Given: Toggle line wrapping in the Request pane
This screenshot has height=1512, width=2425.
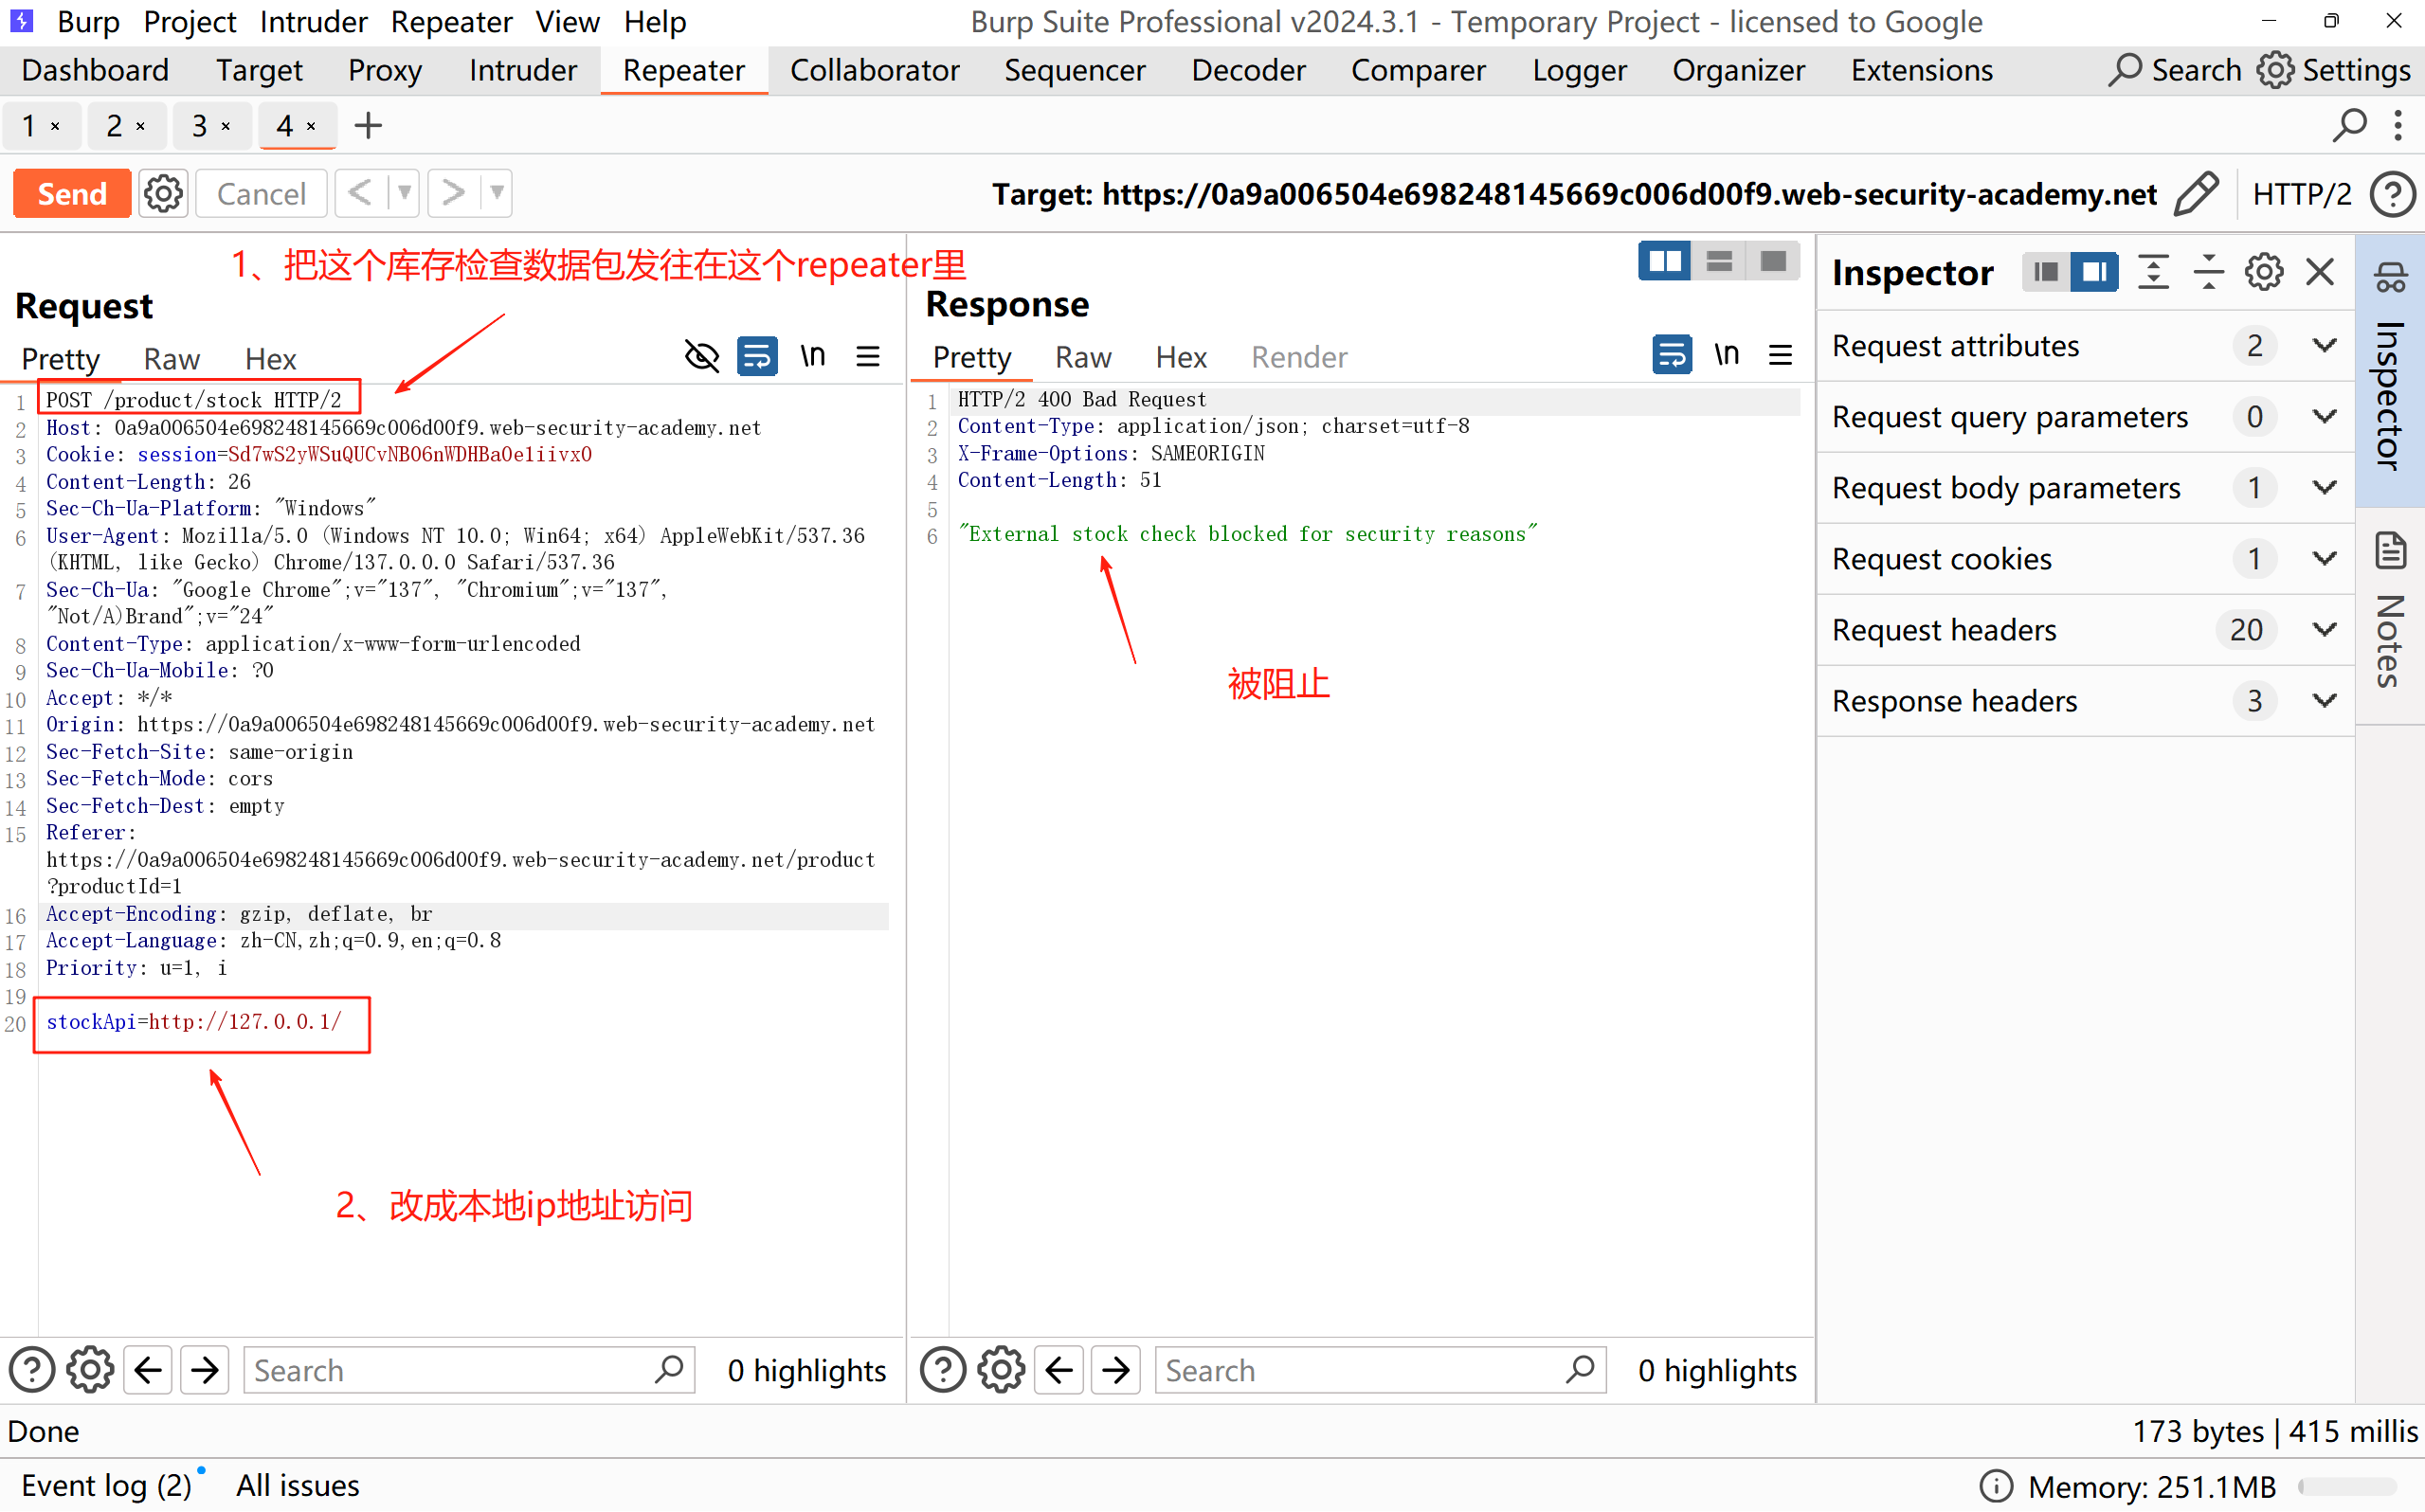Looking at the screenshot, I should click(757, 357).
